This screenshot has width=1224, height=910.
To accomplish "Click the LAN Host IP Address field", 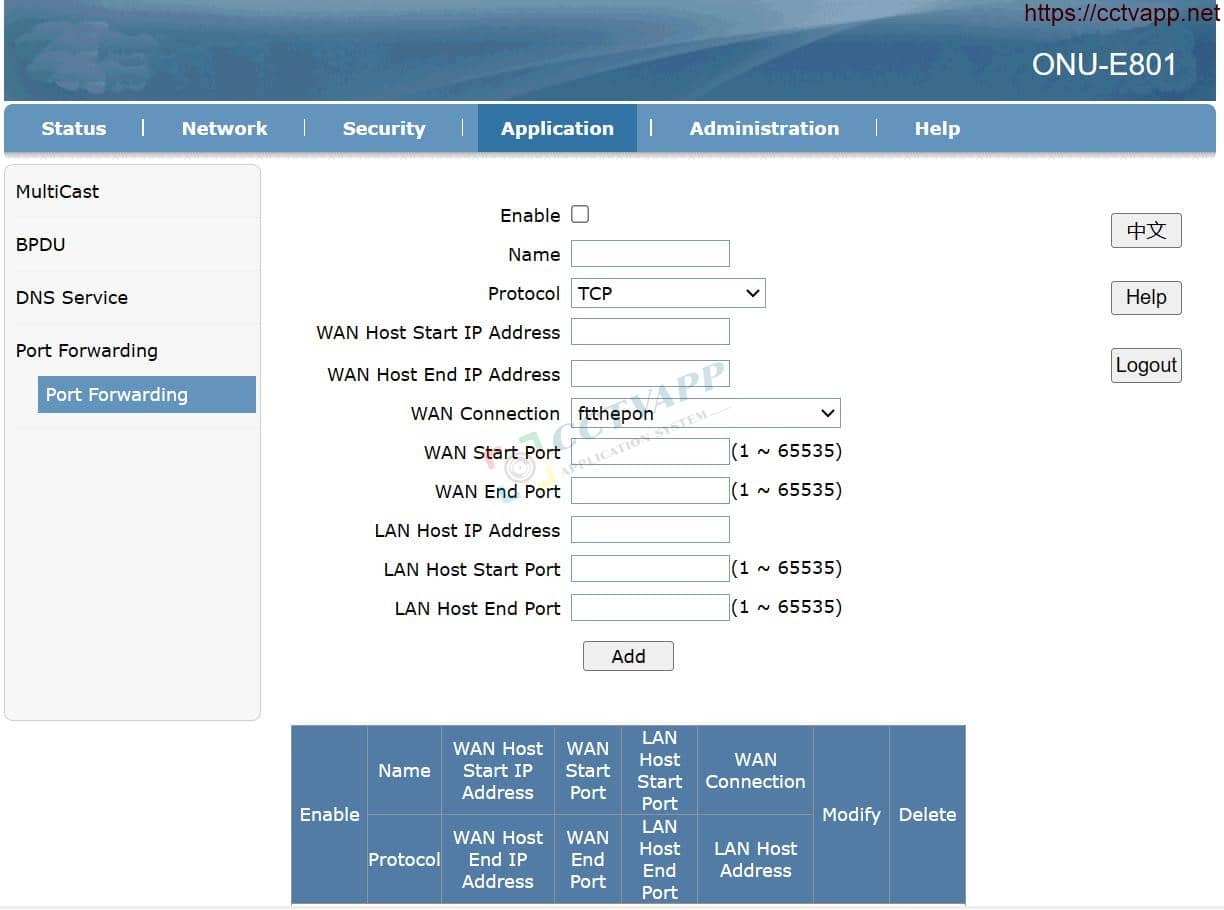I will pyautogui.click(x=650, y=530).
